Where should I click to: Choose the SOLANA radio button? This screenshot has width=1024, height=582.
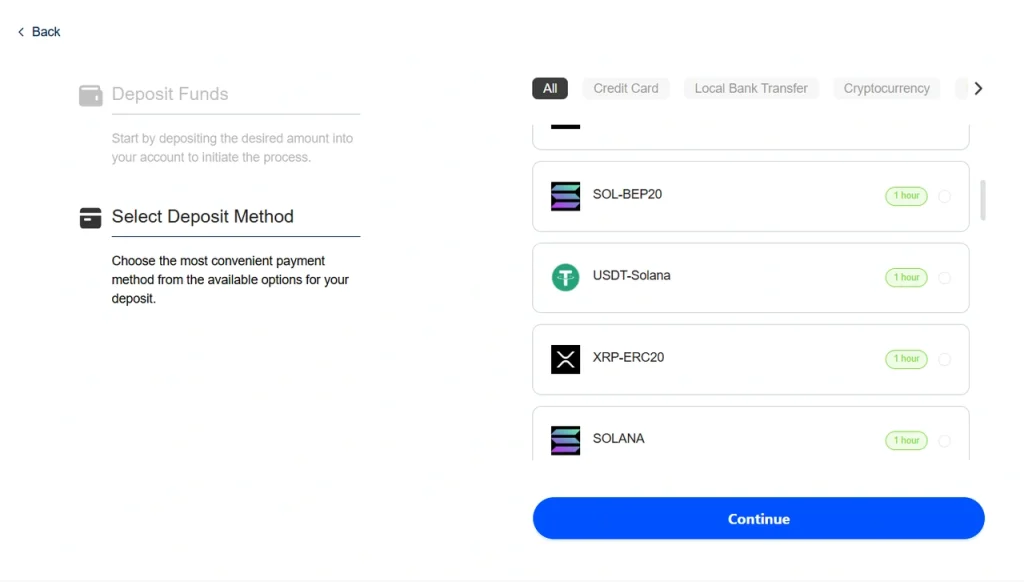[x=944, y=441]
